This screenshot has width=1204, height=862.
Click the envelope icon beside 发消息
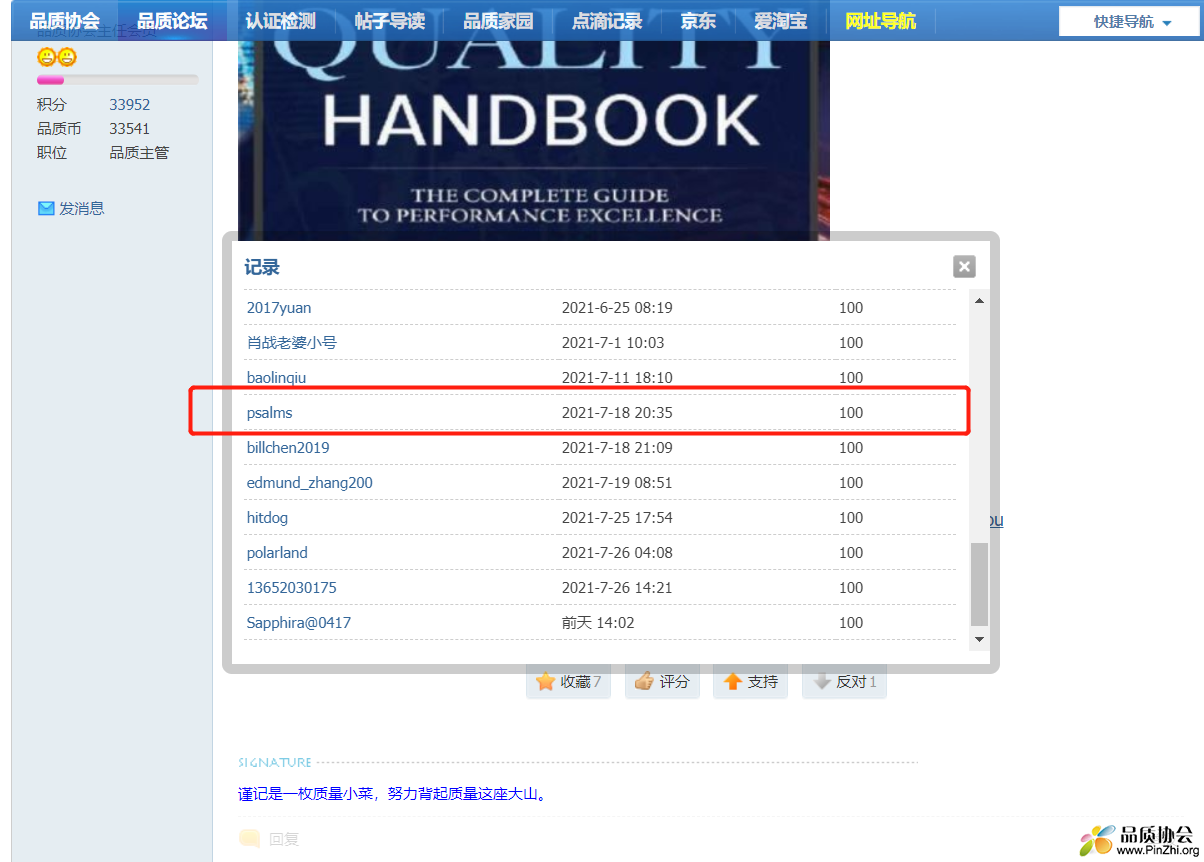click(46, 208)
